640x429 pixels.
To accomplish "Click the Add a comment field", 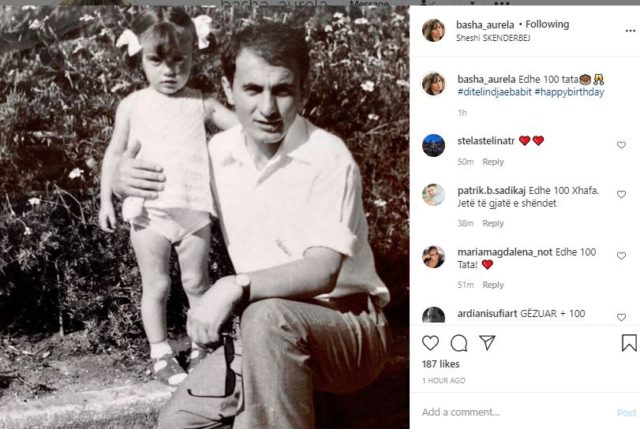I will pyautogui.click(x=516, y=412).
